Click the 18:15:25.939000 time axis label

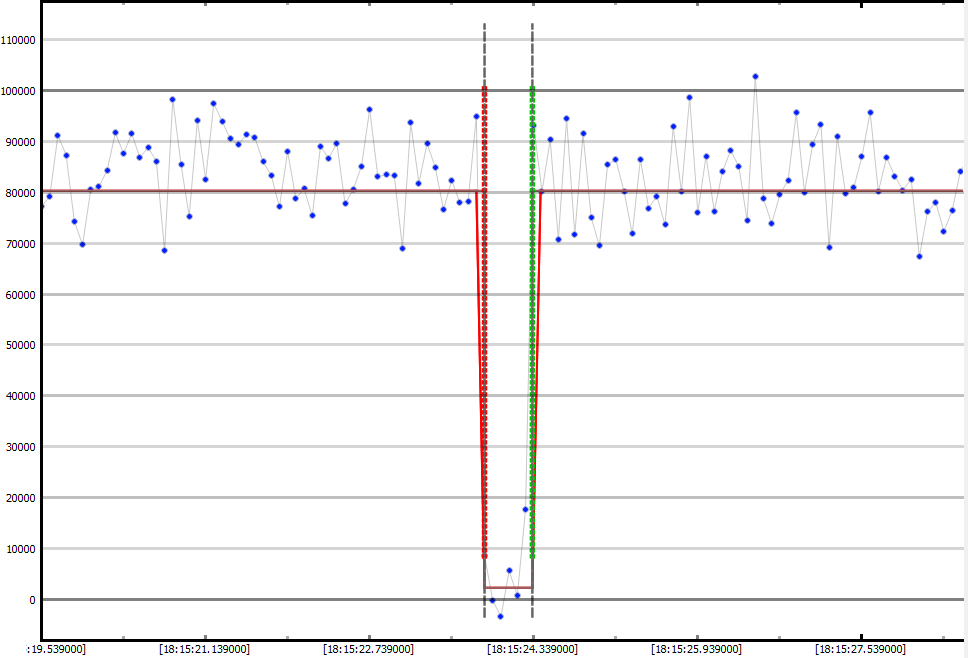(697, 649)
